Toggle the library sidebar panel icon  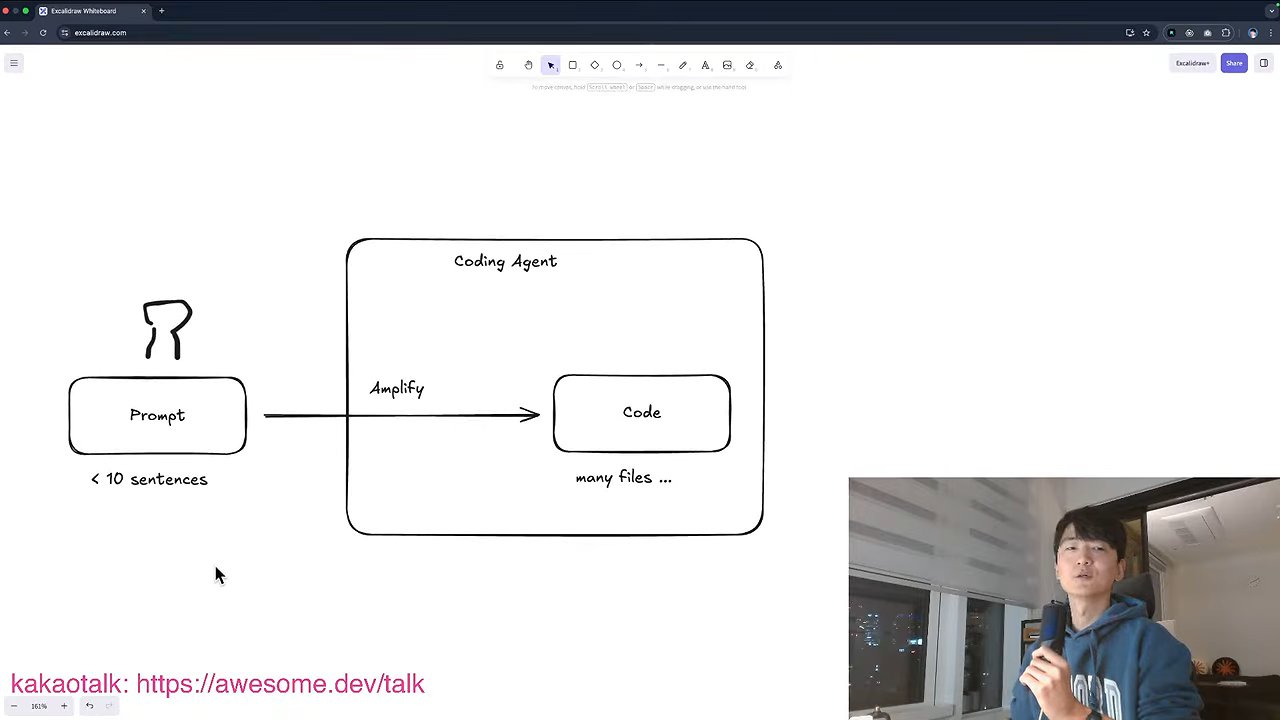tap(1264, 63)
